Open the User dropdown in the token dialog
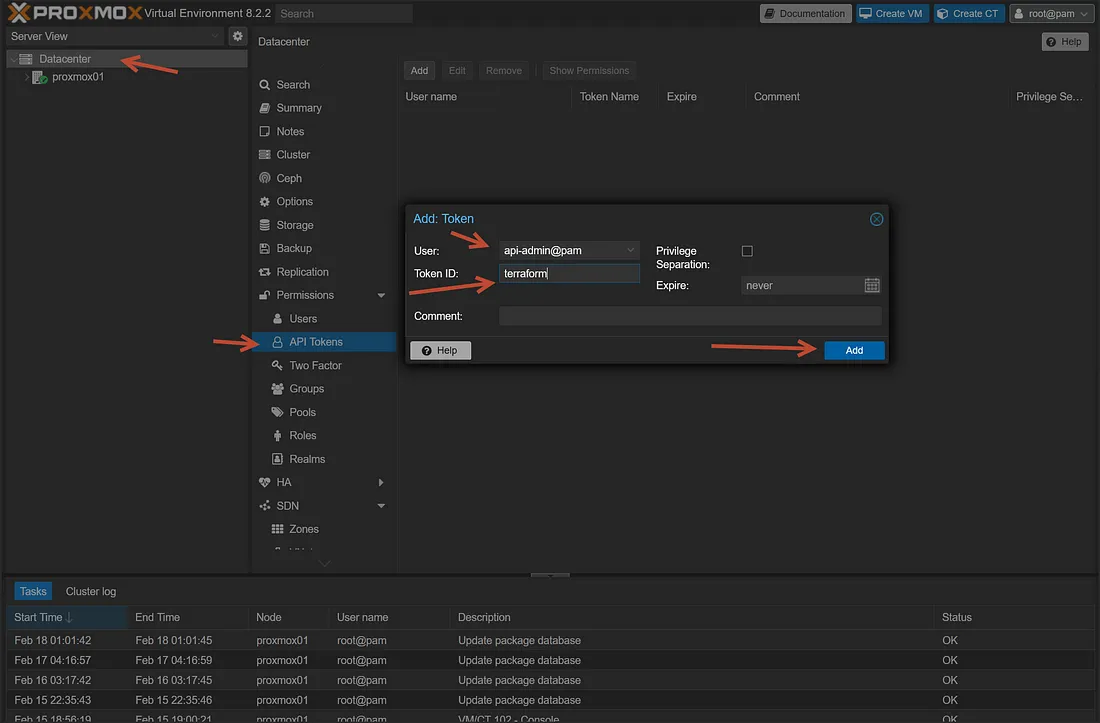 click(x=630, y=250)
